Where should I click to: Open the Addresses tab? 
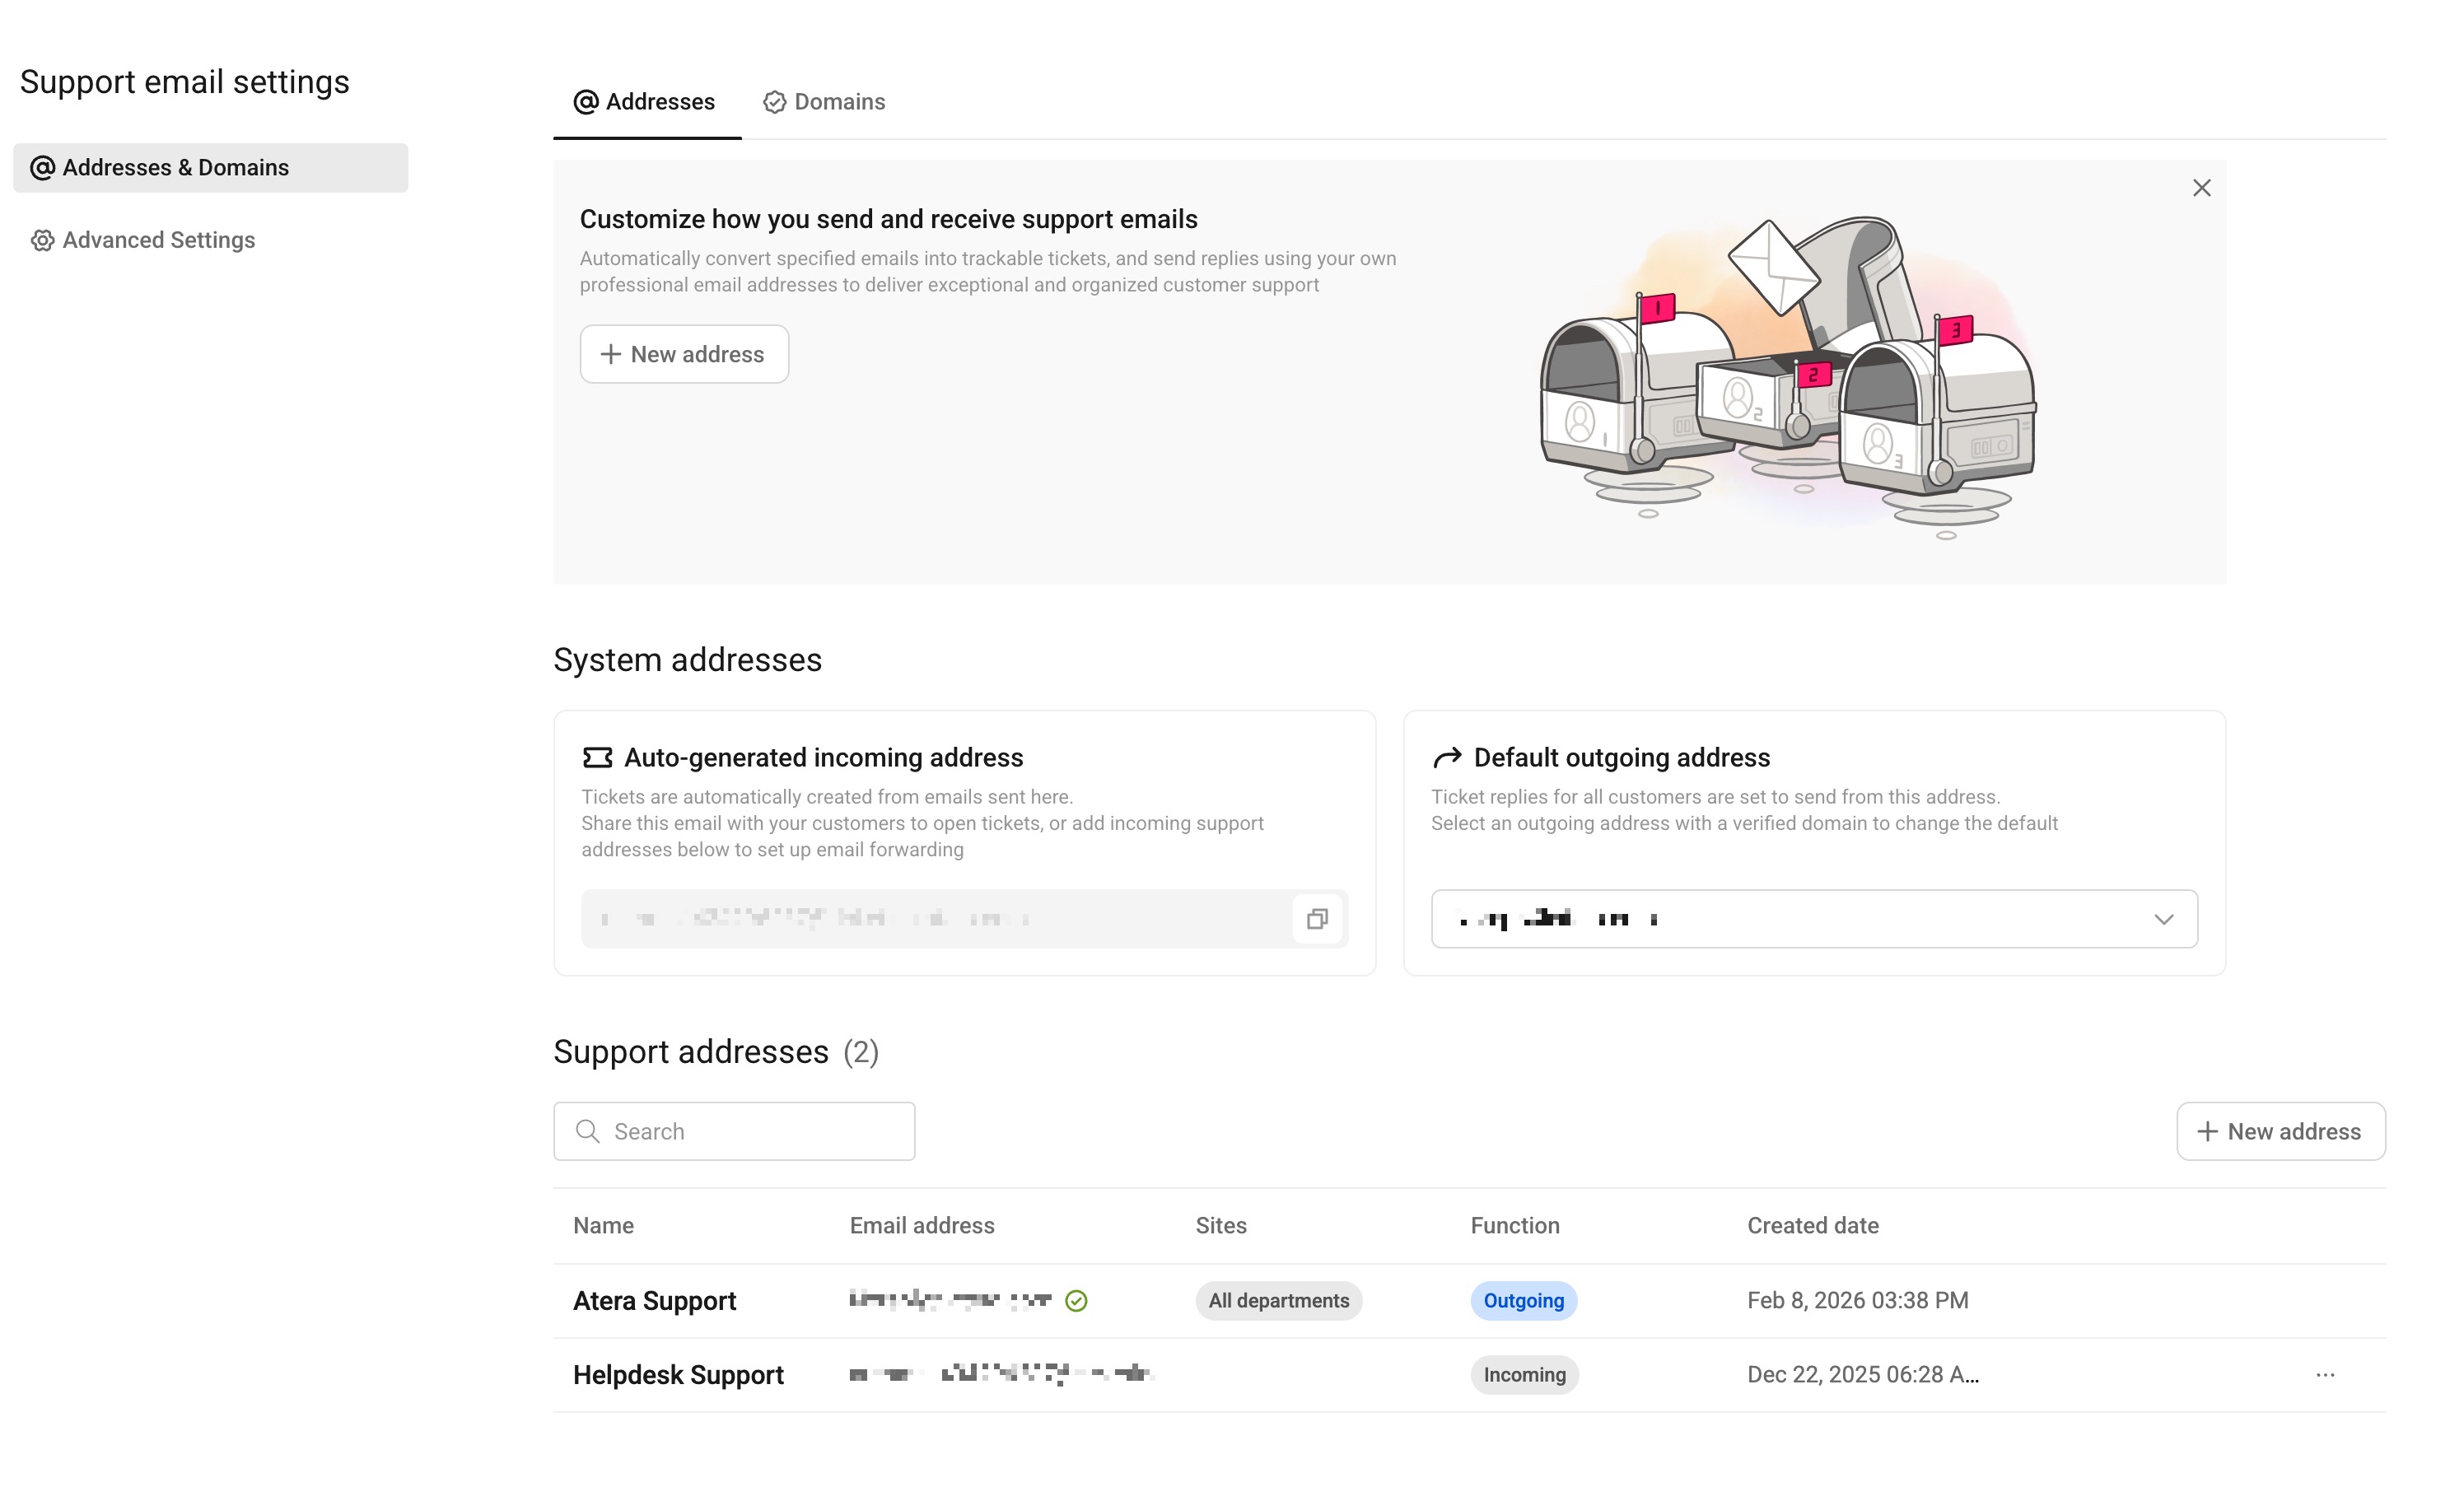pyautogui.click(x=646, y=102)
